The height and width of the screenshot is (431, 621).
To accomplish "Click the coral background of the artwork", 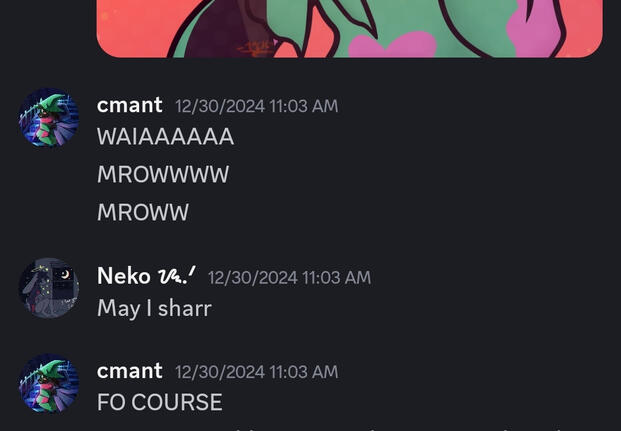I will click(x=131, y=28).
